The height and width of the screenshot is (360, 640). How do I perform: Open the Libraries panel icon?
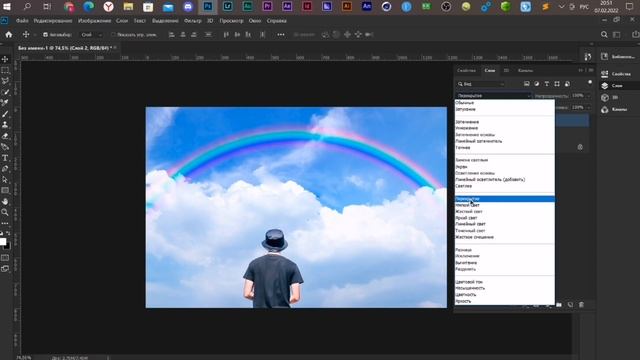tap(604, 57)
